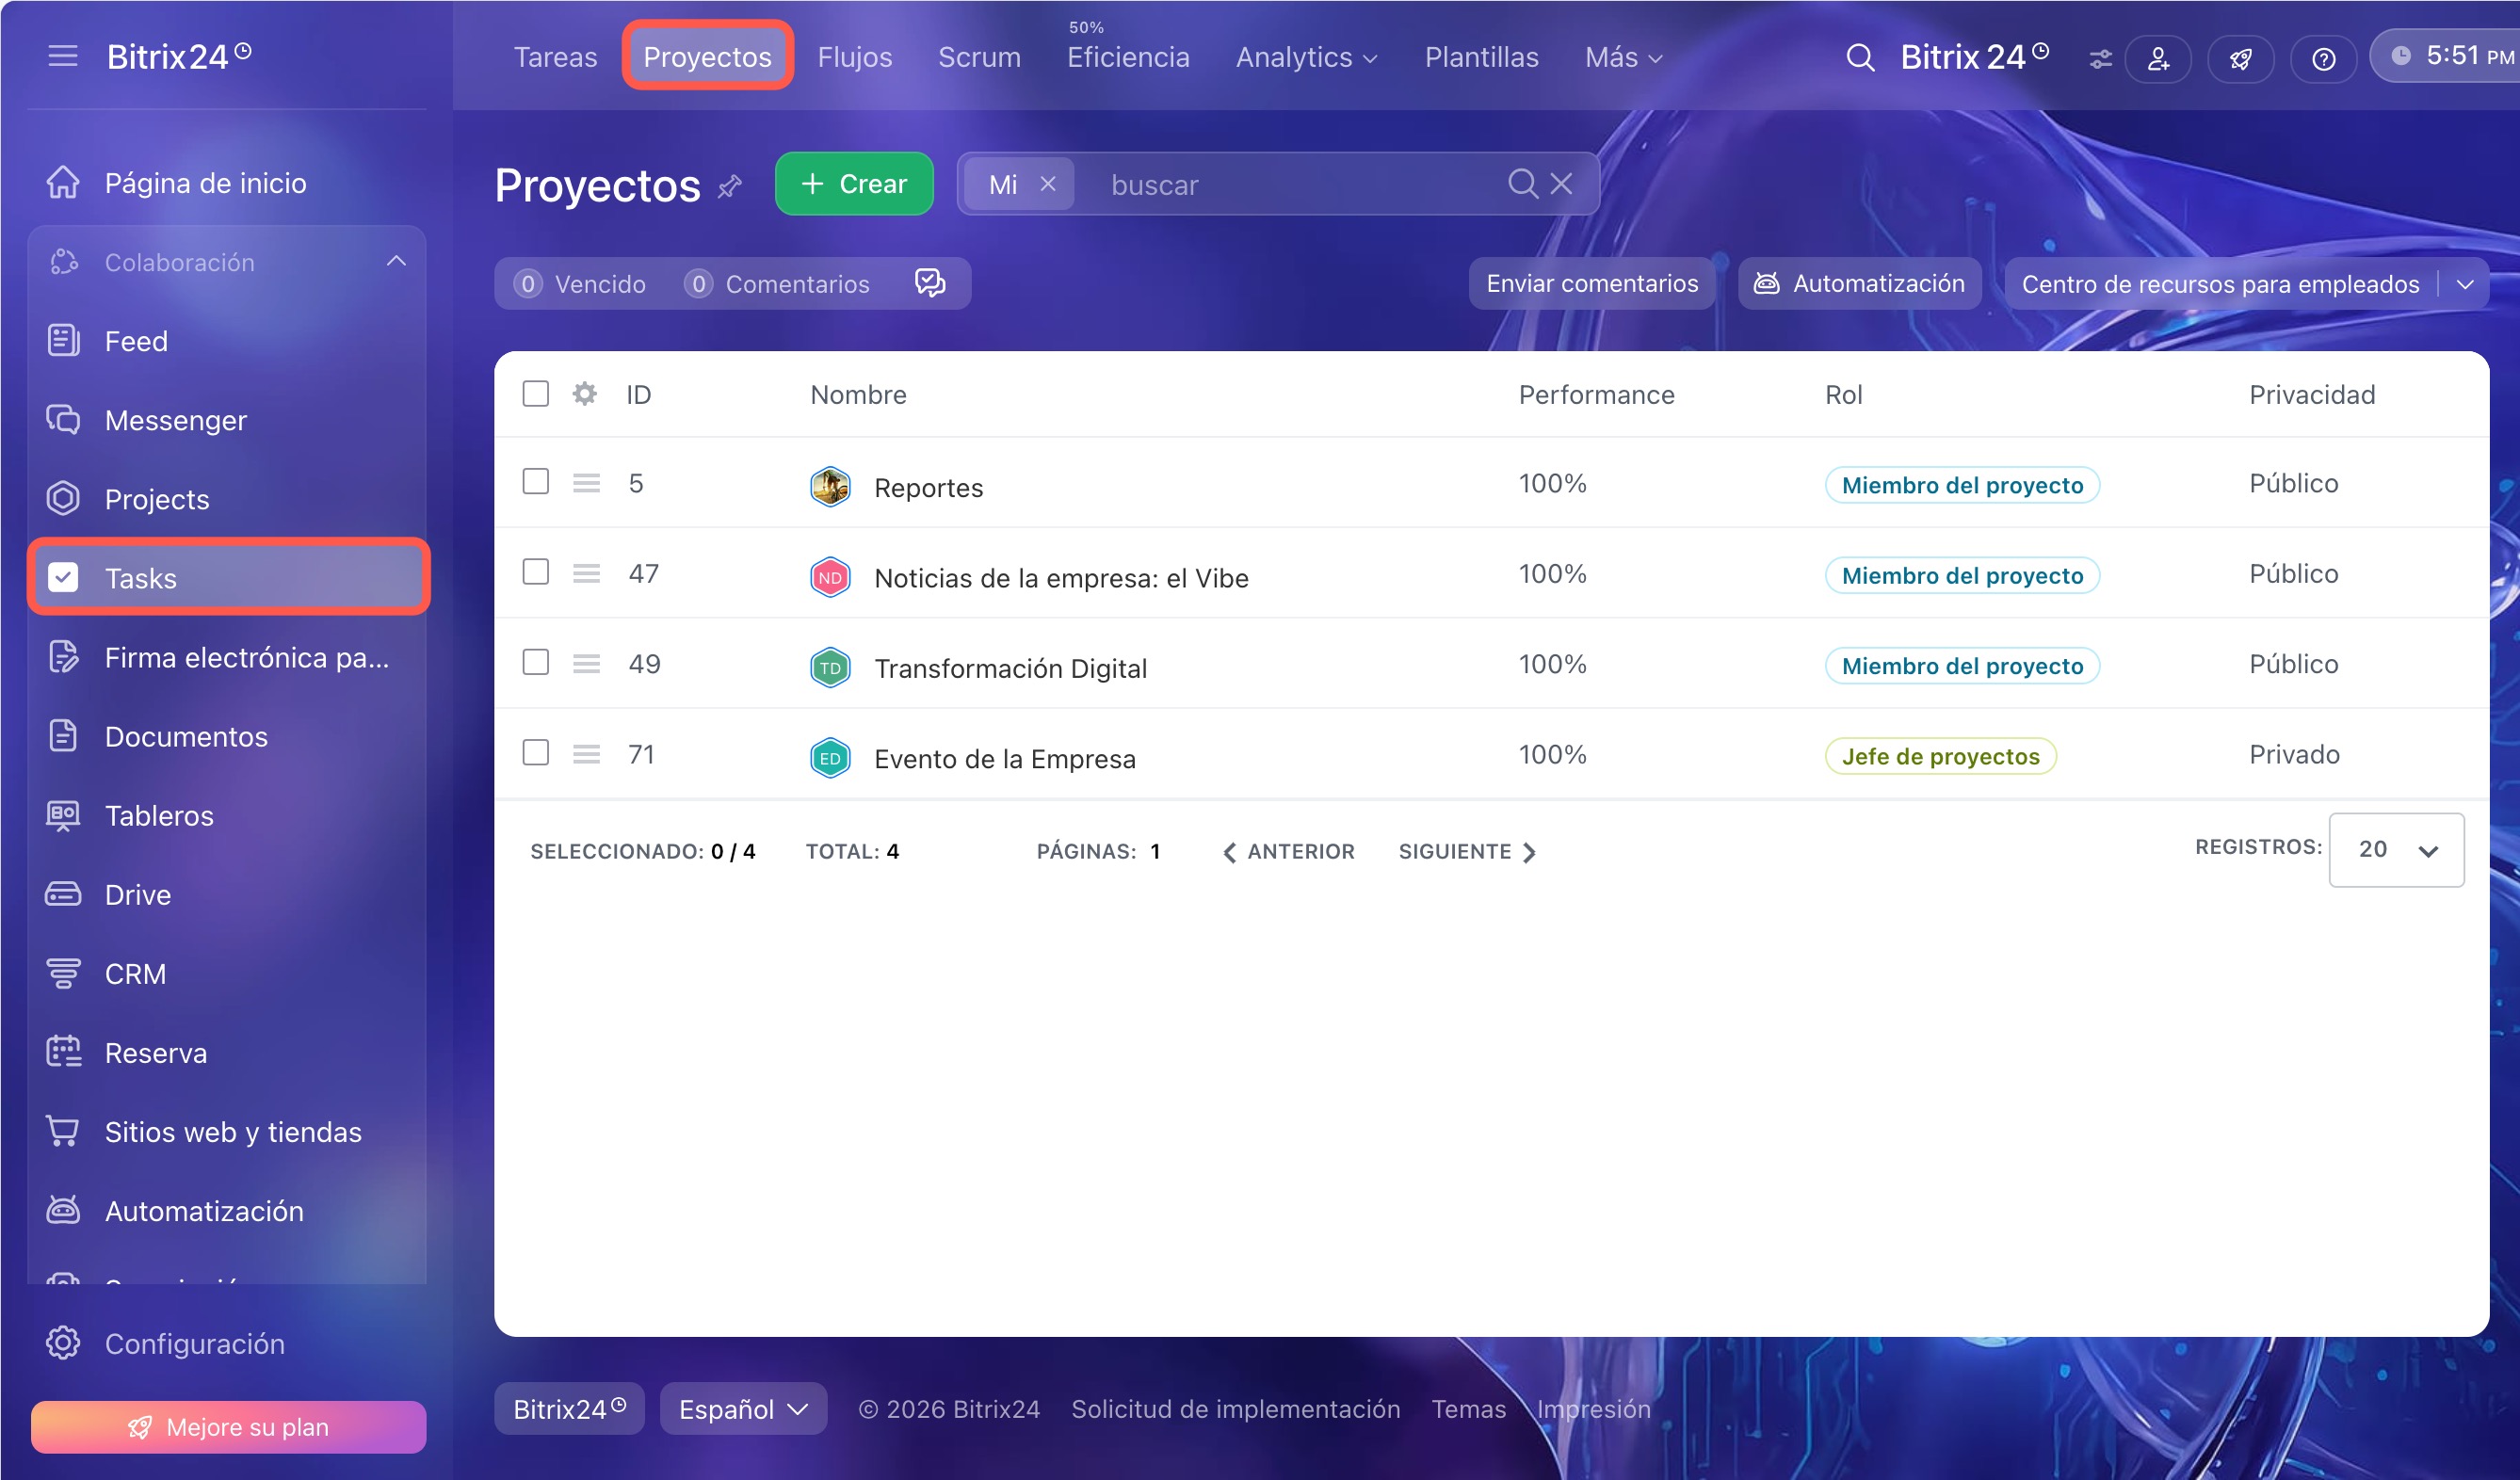The height and width of the screenshot is (1480, 2520).
Task: Clear the search field with X icon
Action: tap(1561, 184)
